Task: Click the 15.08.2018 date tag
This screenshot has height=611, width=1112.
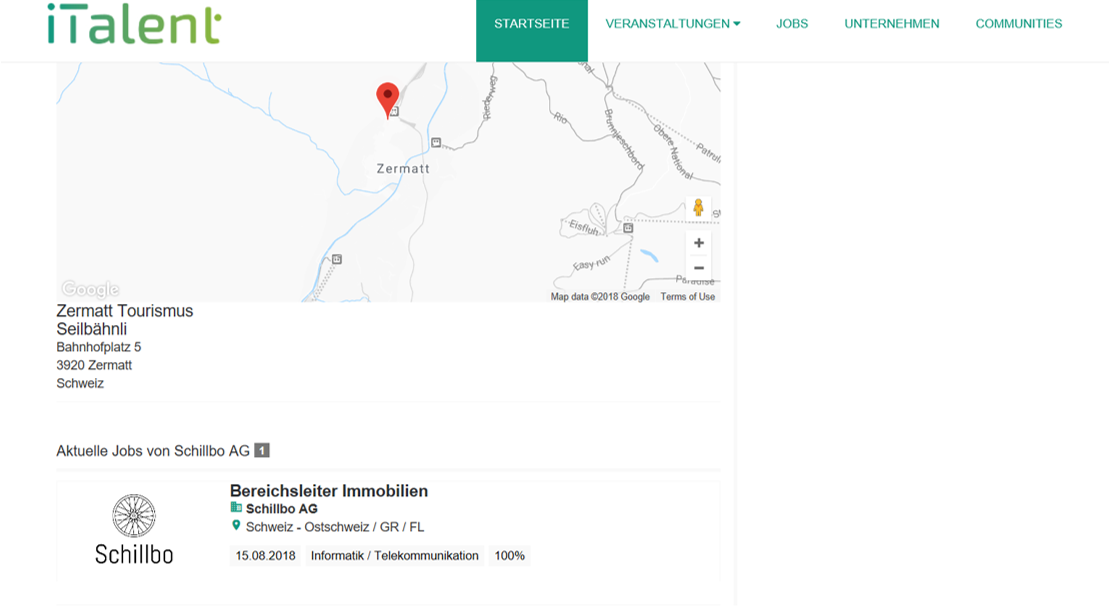Action: (265, 556)
